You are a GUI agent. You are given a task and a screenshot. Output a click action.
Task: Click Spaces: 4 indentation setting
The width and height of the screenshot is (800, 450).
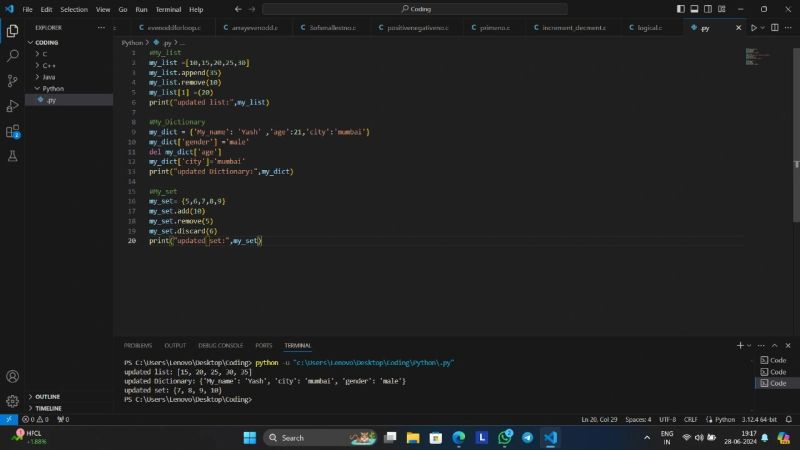click(x=638, y=419)
